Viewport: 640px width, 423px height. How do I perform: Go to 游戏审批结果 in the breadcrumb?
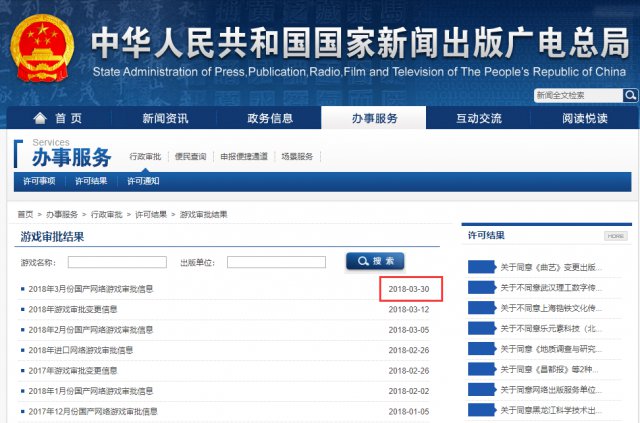(x=203, y=214)
